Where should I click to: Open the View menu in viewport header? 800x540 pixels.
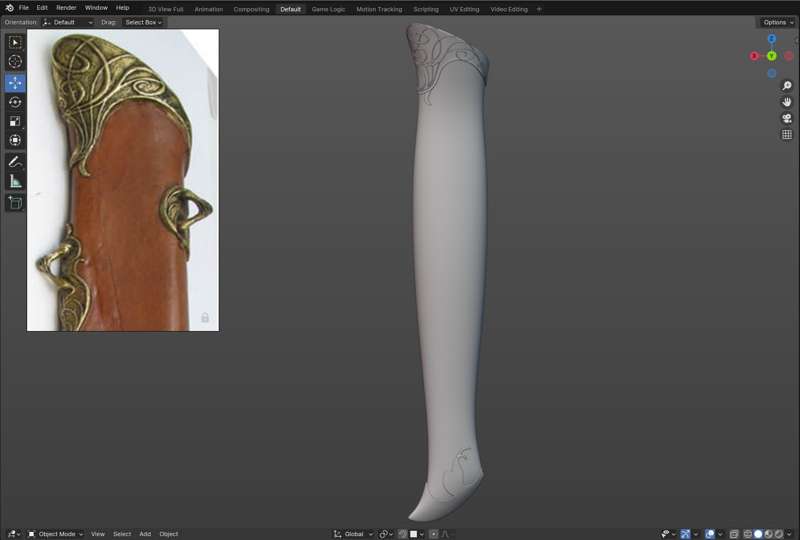[x=97, y=534]
